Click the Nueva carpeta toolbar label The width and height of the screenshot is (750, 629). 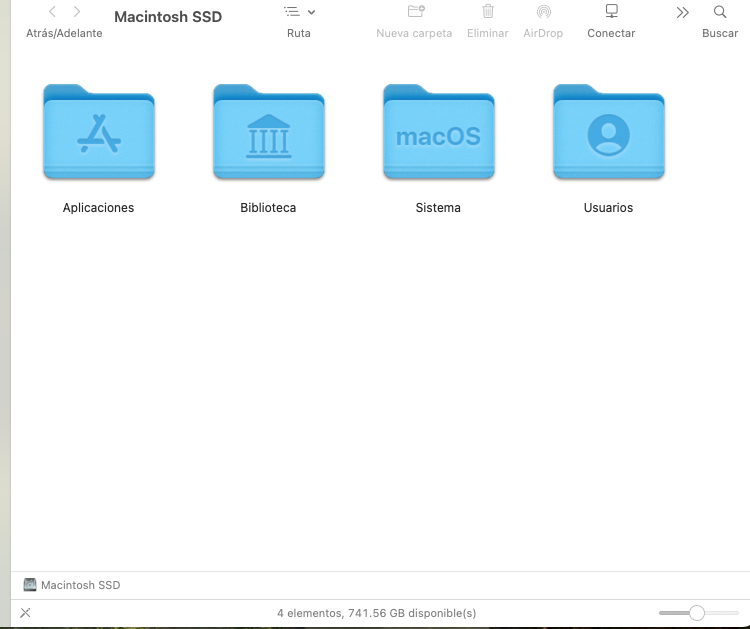tap(414, 33)
